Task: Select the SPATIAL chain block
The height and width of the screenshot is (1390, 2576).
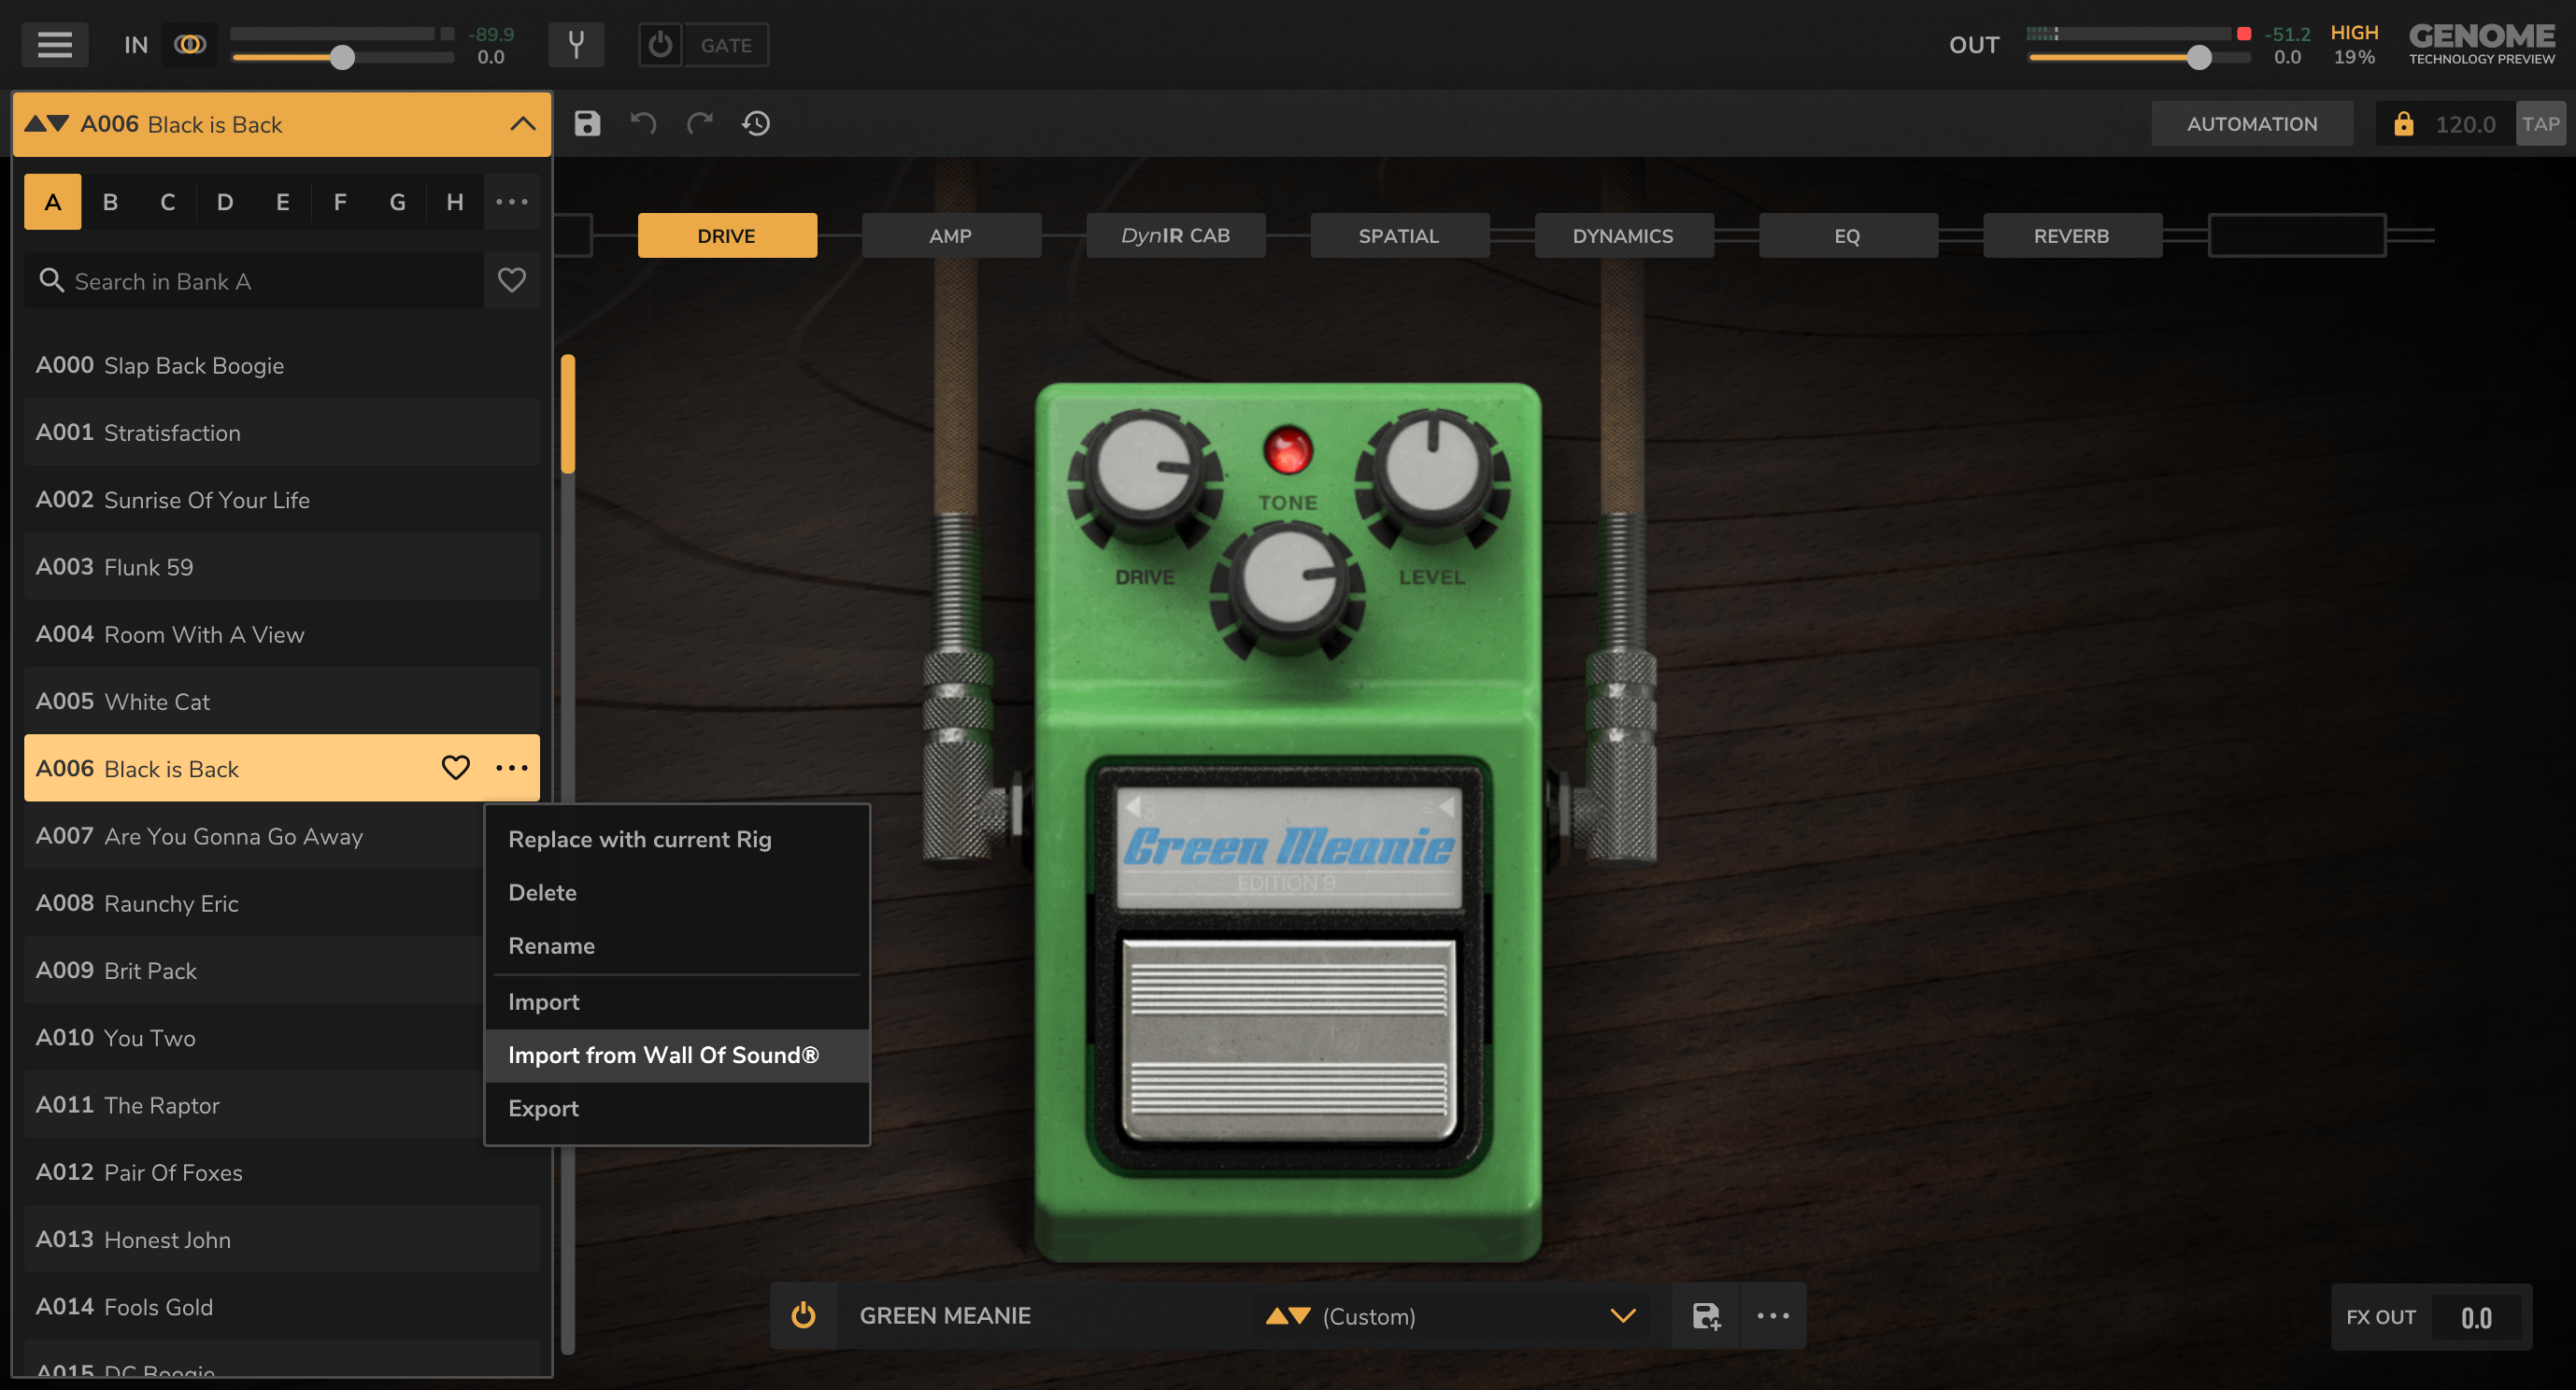Action: coord(1399,236)
